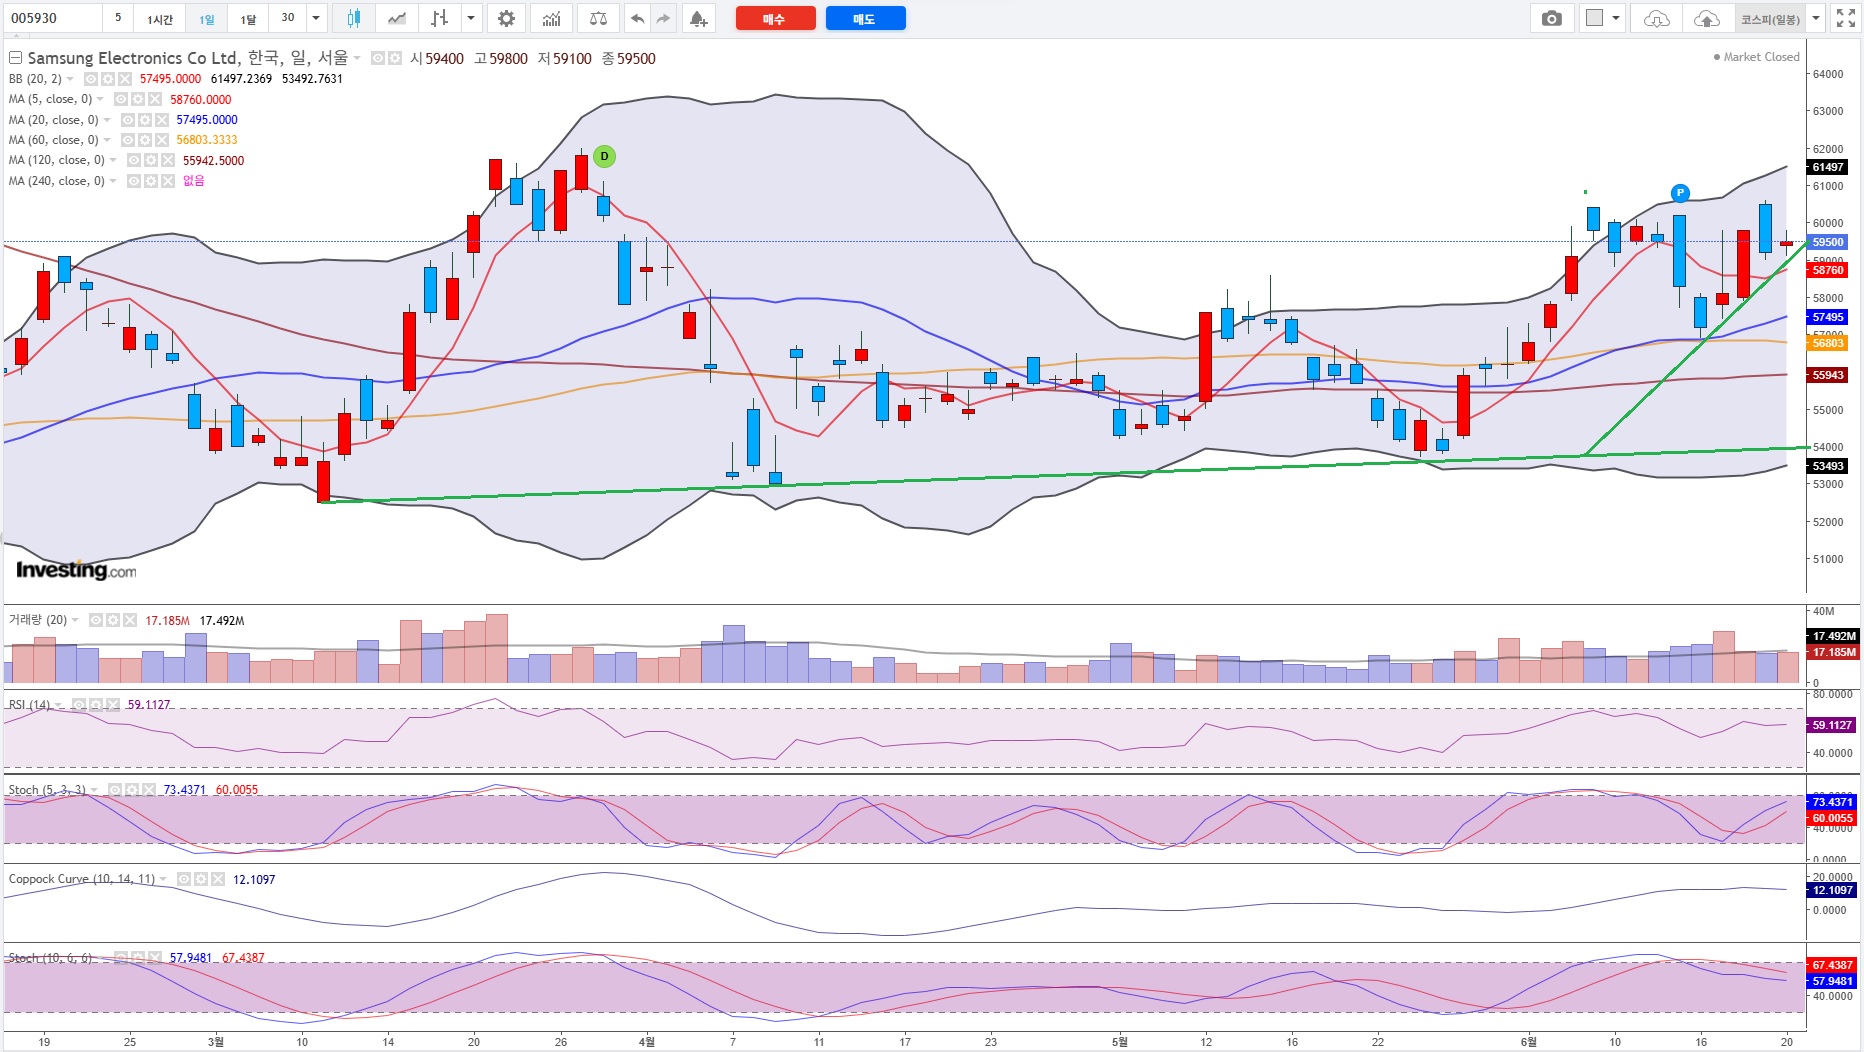1864x1052 pixels.
Task: Click the blue P marker on chart
Action: pos(1680,193)
